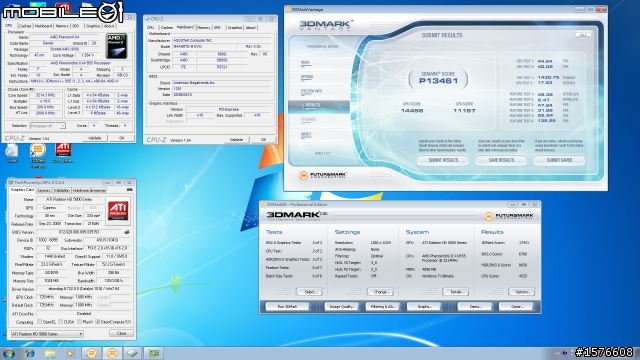Select System Info in the 3DMark Vantage sidebar

click(x=311, y=91)
